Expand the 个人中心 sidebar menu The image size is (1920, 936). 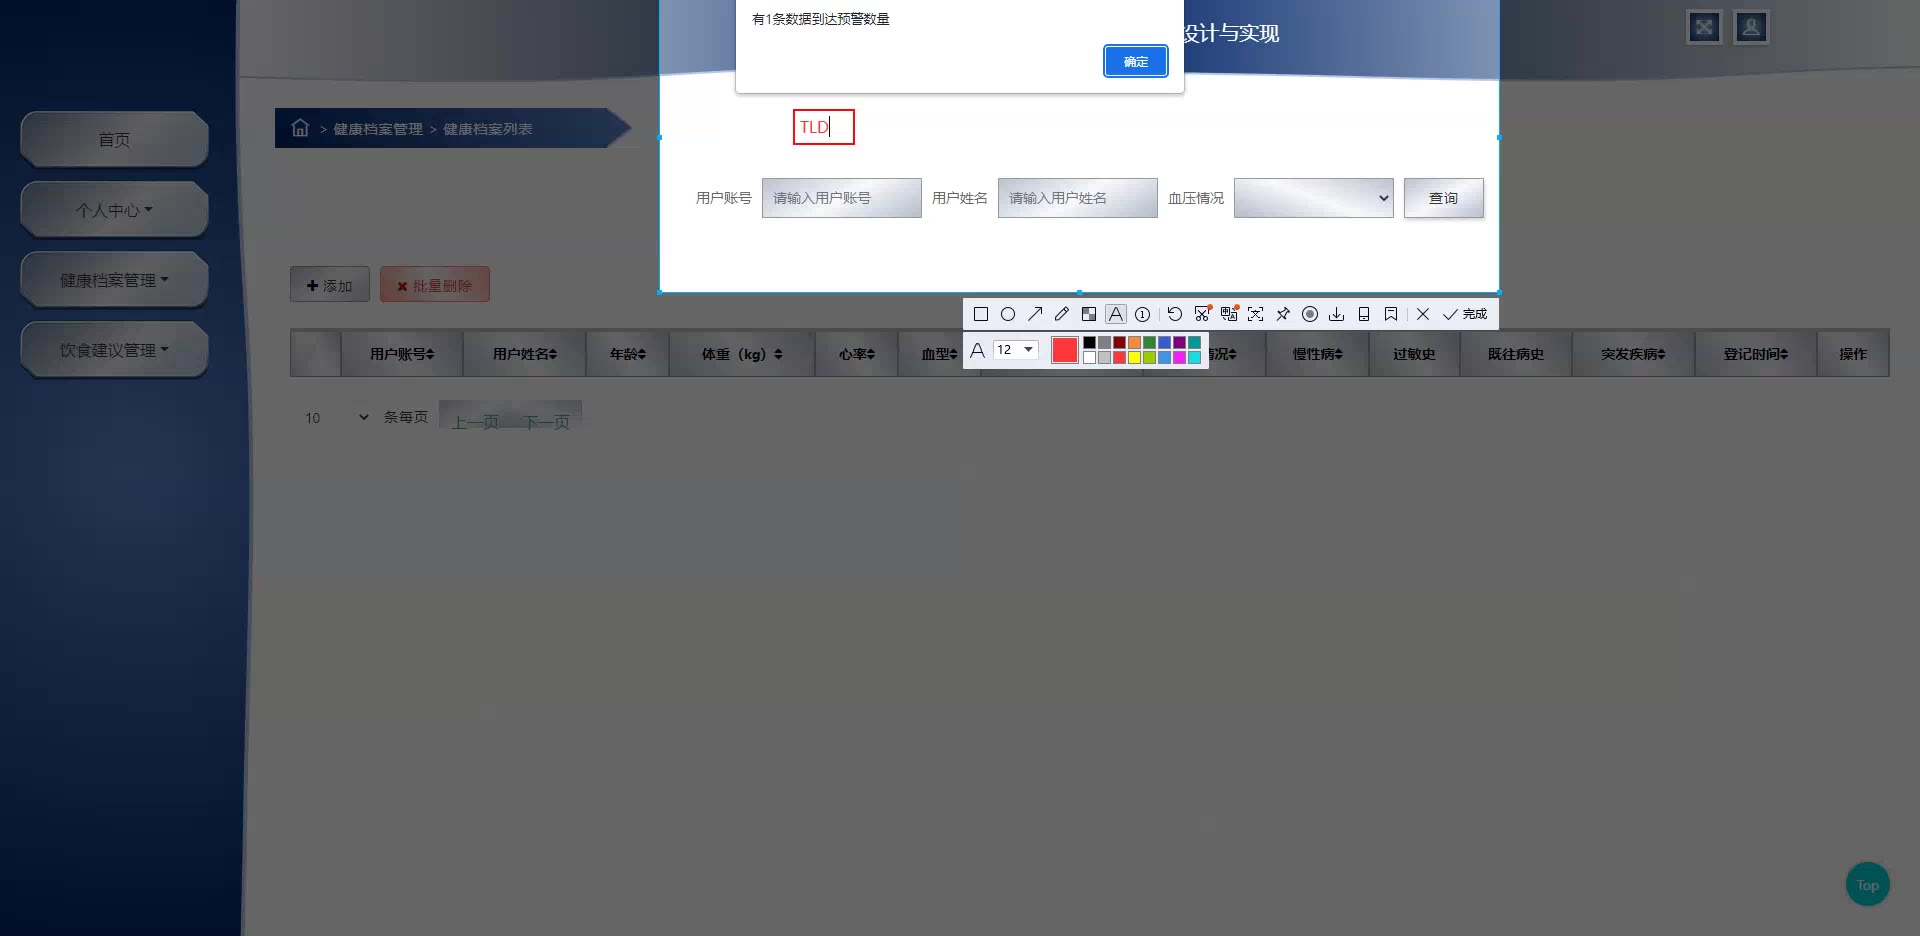[114, 210]
